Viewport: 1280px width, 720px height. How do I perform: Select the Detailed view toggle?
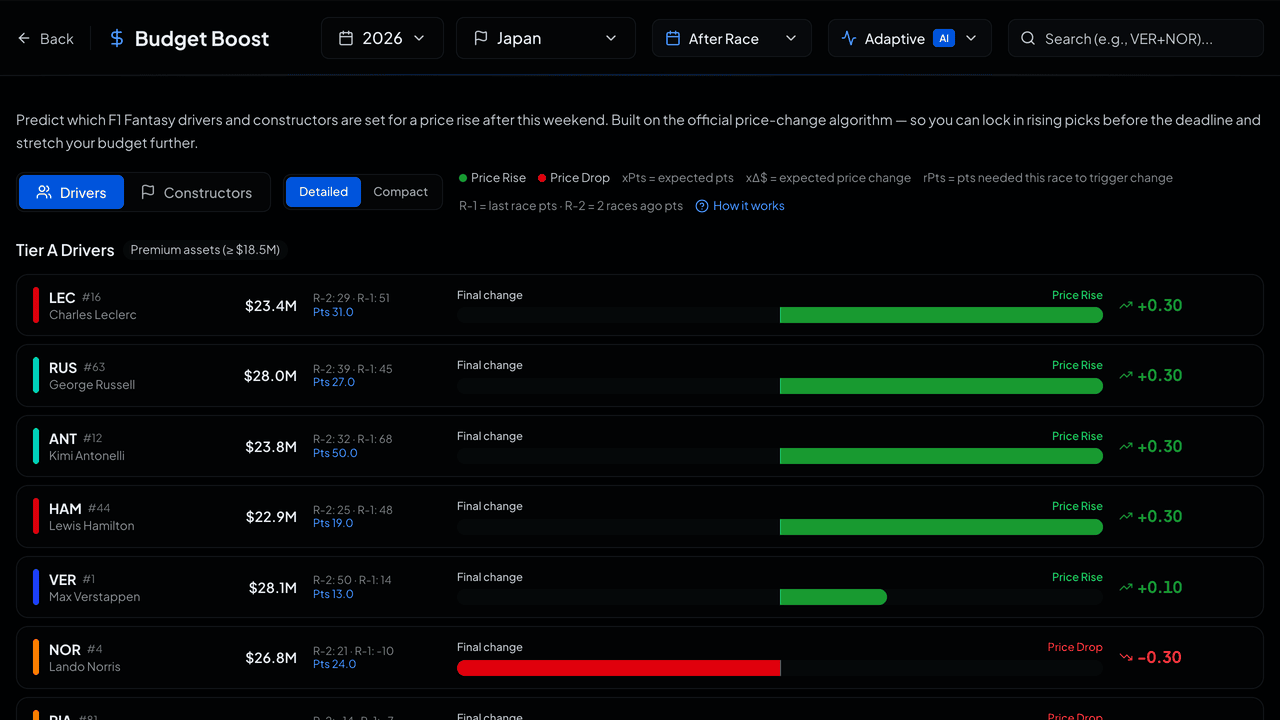pyautogui.click(x=323, y=192)
